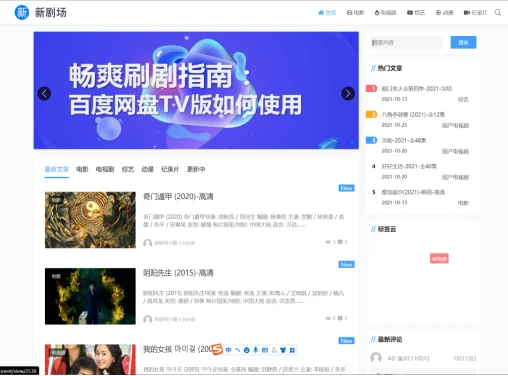Click the blue 搜索 button
The height and width of the screenshot is (376, 508).
click(463, 42)
